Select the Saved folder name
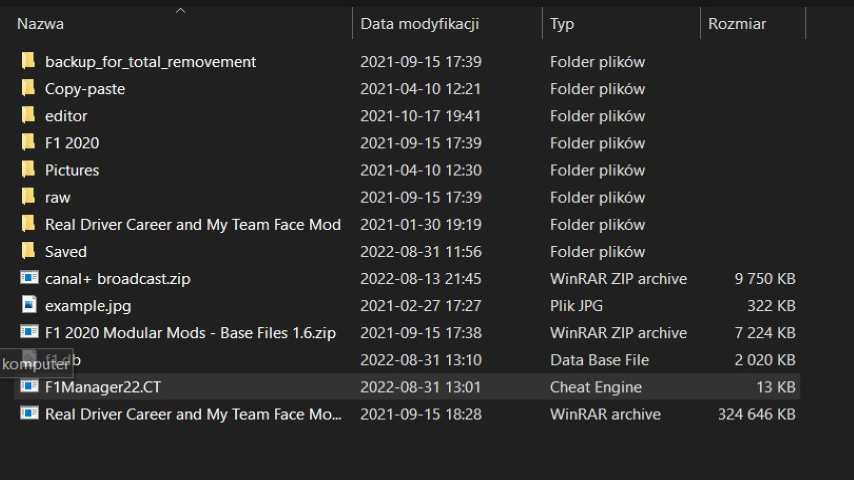854x480 pixels. [x=66, y=251]
